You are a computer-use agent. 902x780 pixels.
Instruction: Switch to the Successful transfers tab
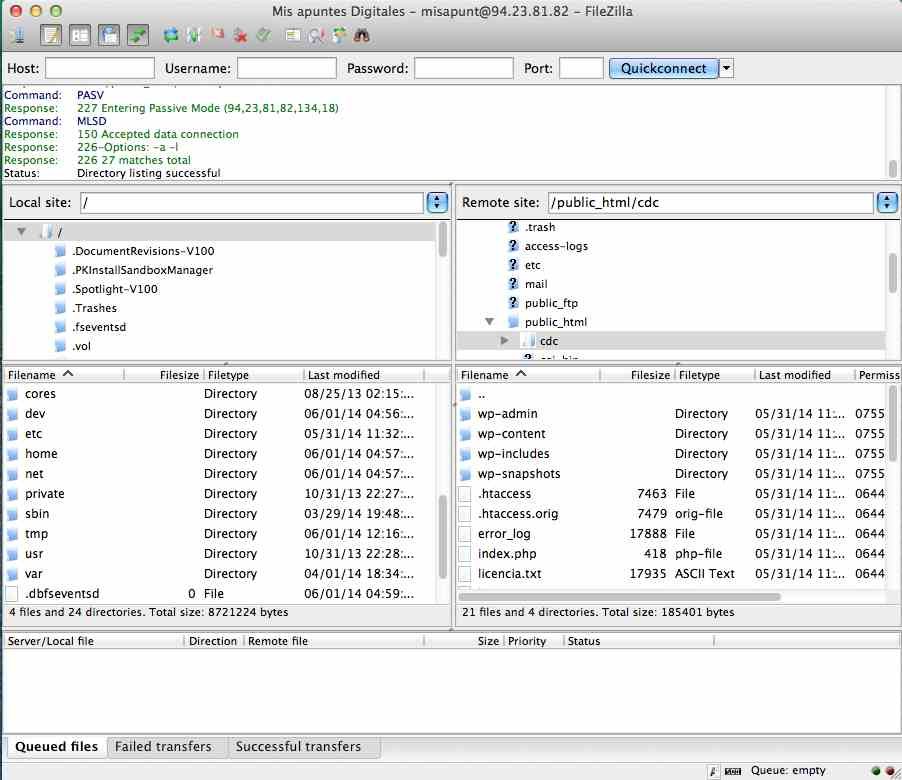click(299, 747)
